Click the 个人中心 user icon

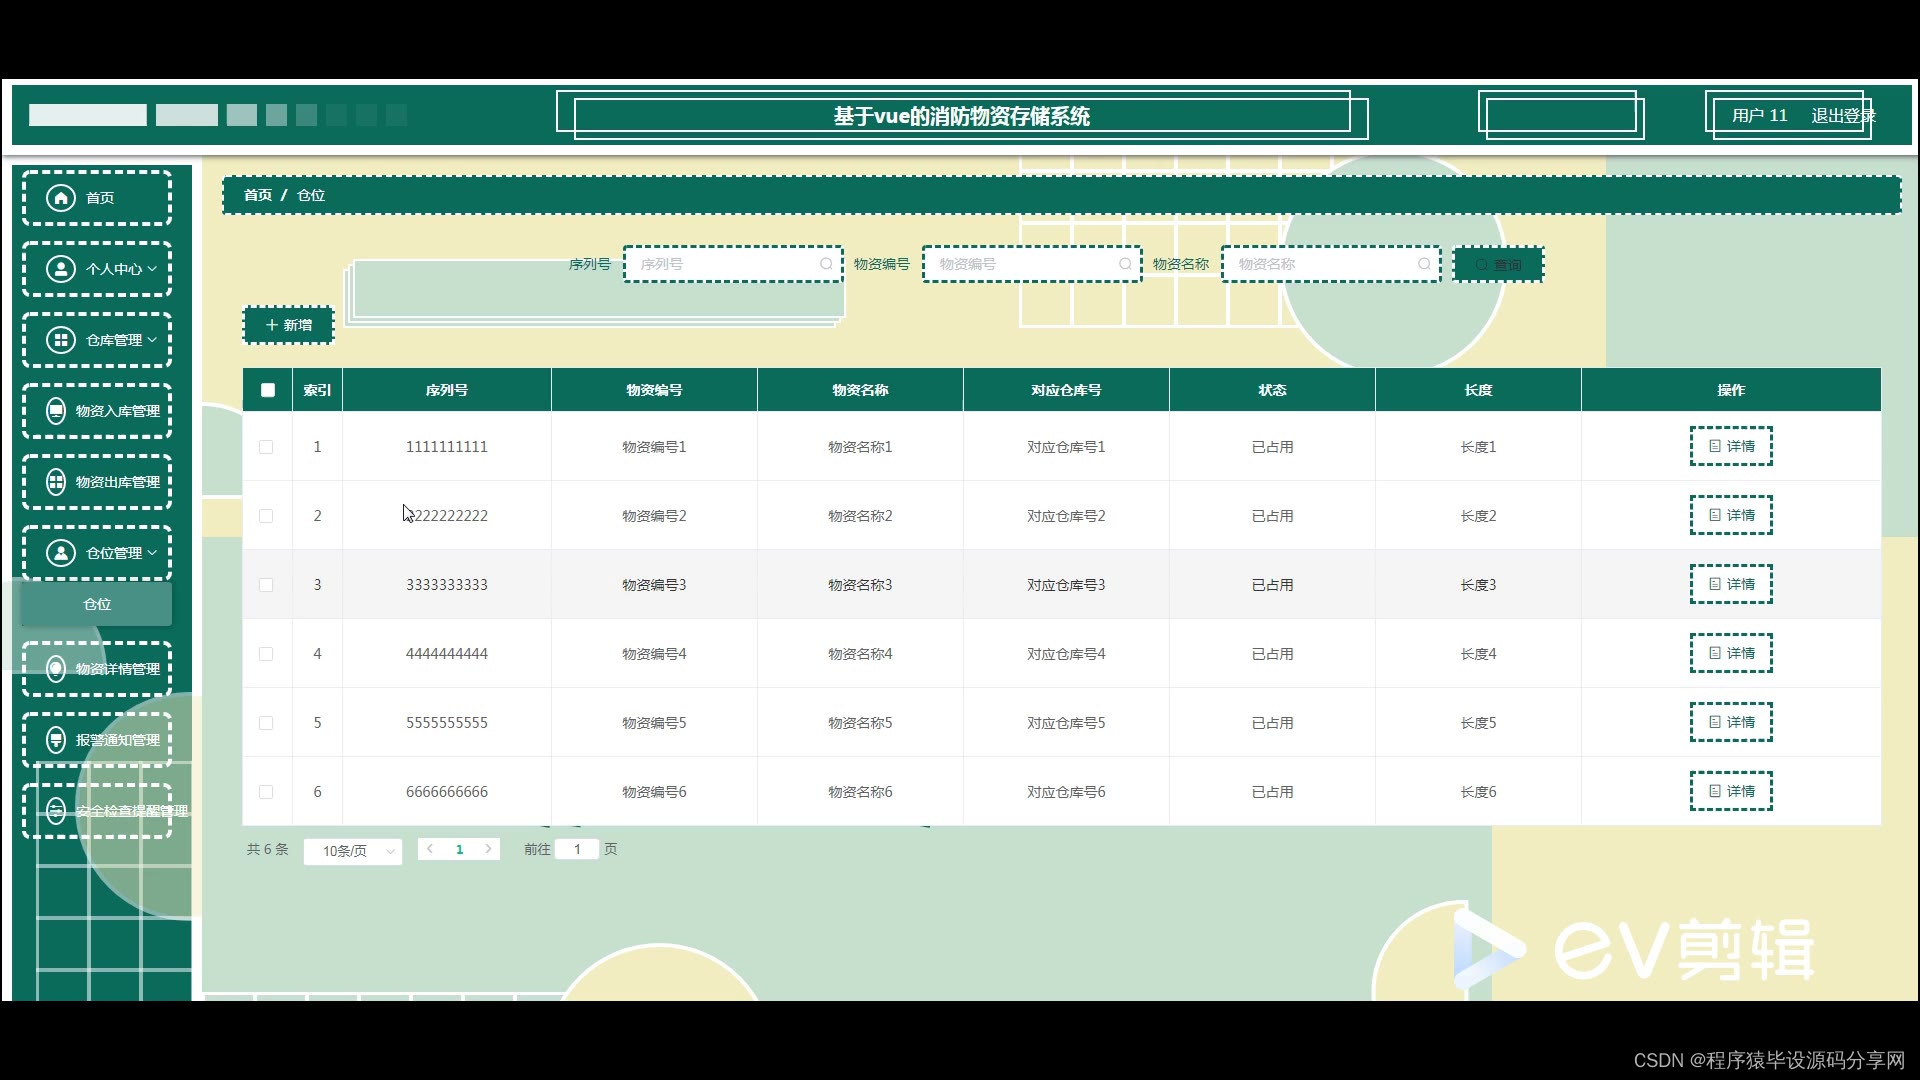point(61,269)
